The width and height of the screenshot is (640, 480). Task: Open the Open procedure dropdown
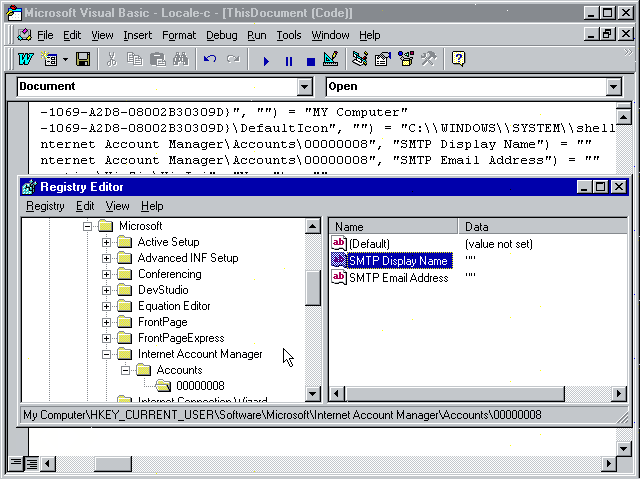613,87
